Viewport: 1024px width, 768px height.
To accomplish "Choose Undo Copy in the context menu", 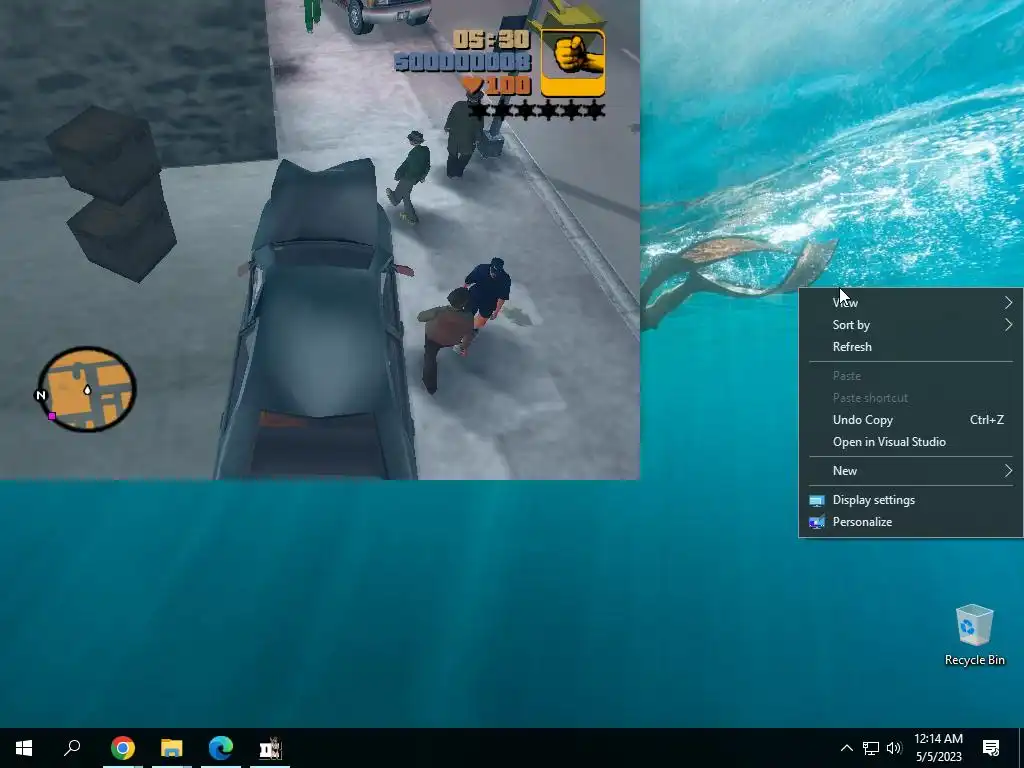I will [x=911, y=420].
